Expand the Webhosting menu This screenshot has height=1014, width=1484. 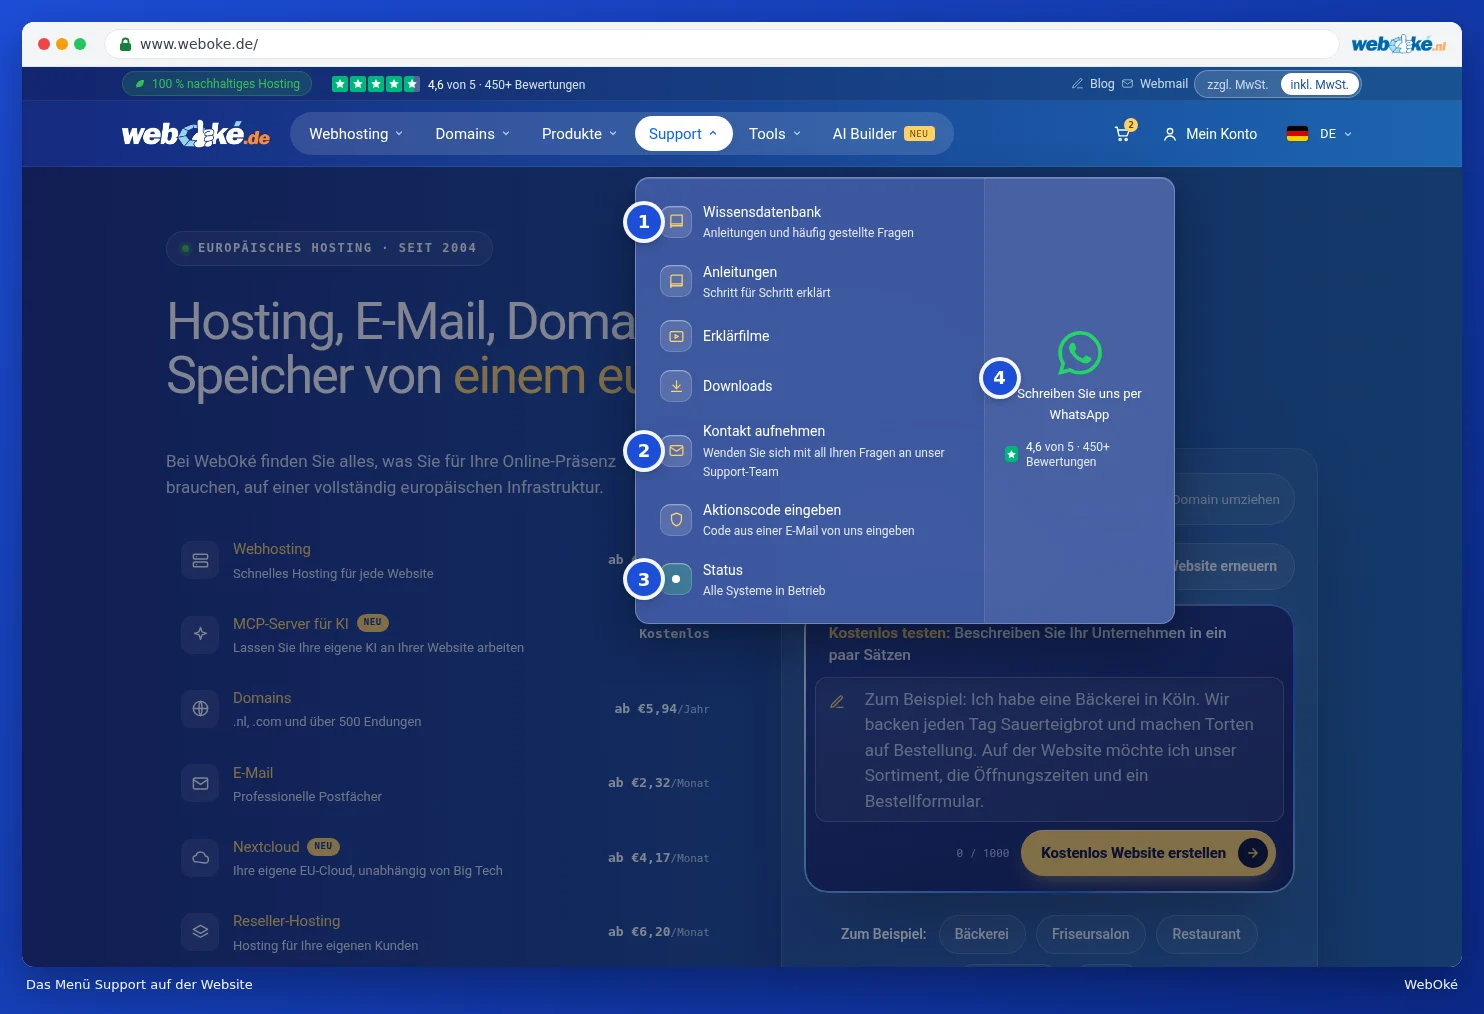(356, 134)
